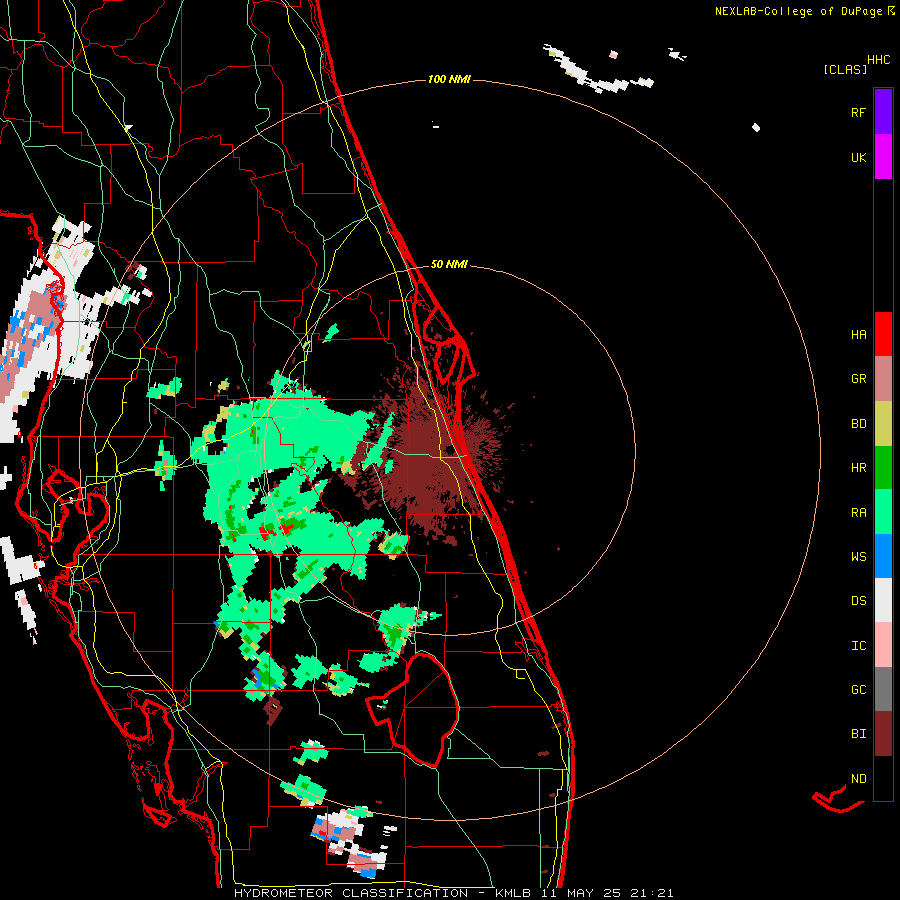The width and height of the screenshot is (900, 900).
Task: Click the IC legend label
Action: [858, 645]
